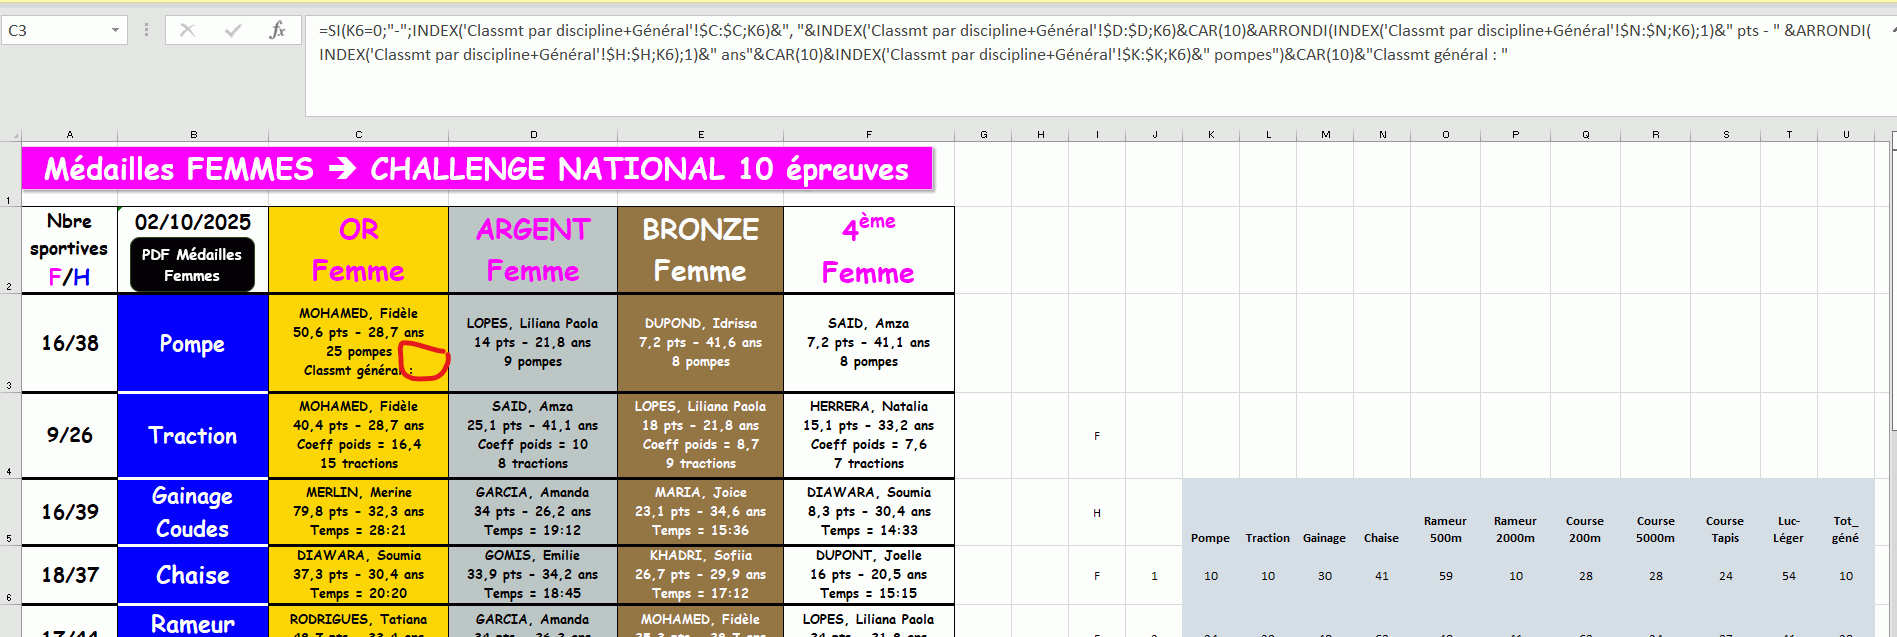Select the Traction discipline cell
This screenshot has width=1897, height=637.
click(192, 435)
